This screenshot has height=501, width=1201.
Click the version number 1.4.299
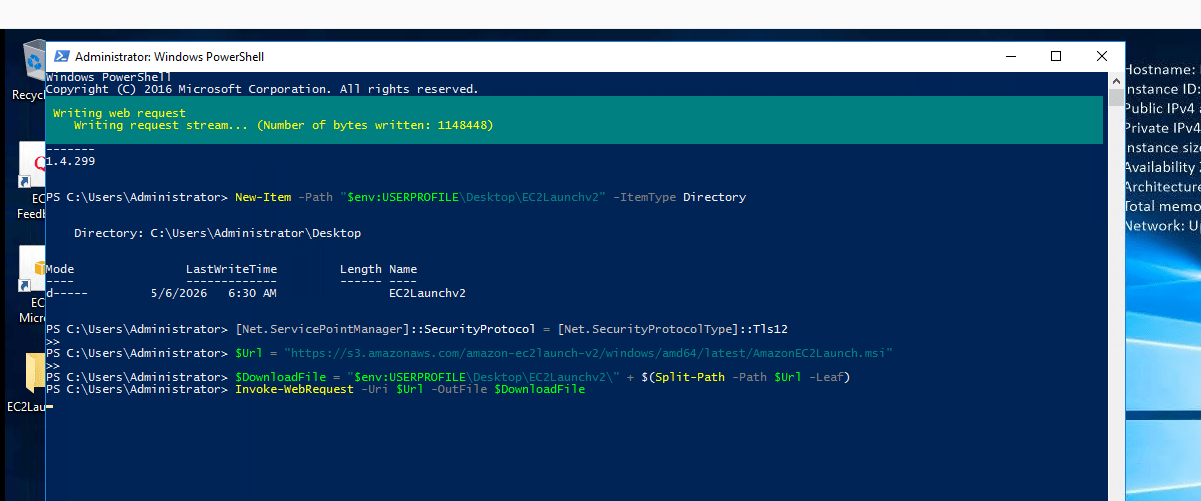(70, 160)
